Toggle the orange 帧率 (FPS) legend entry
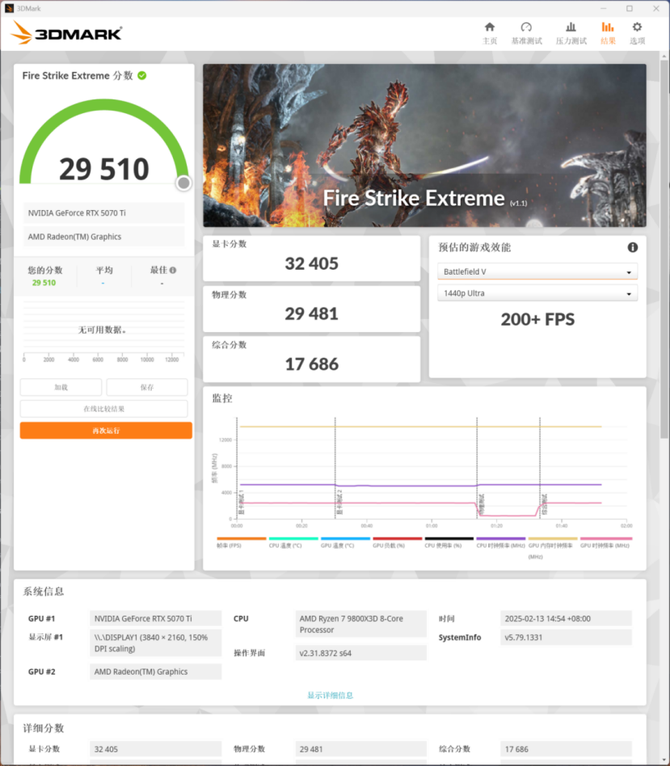The width and height of the screenshot is (670, 766). tap(241, 542)
